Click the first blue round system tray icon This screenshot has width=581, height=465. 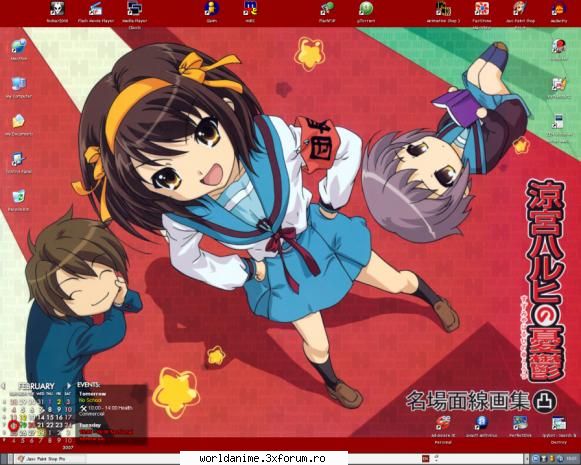pyautogui.click(x=536, y=459)
